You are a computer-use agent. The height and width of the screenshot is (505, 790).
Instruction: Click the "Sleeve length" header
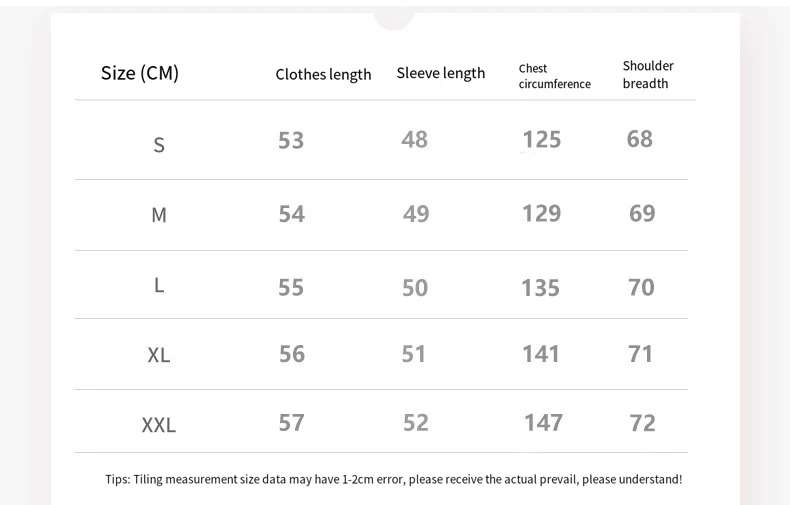coord(440,73)
